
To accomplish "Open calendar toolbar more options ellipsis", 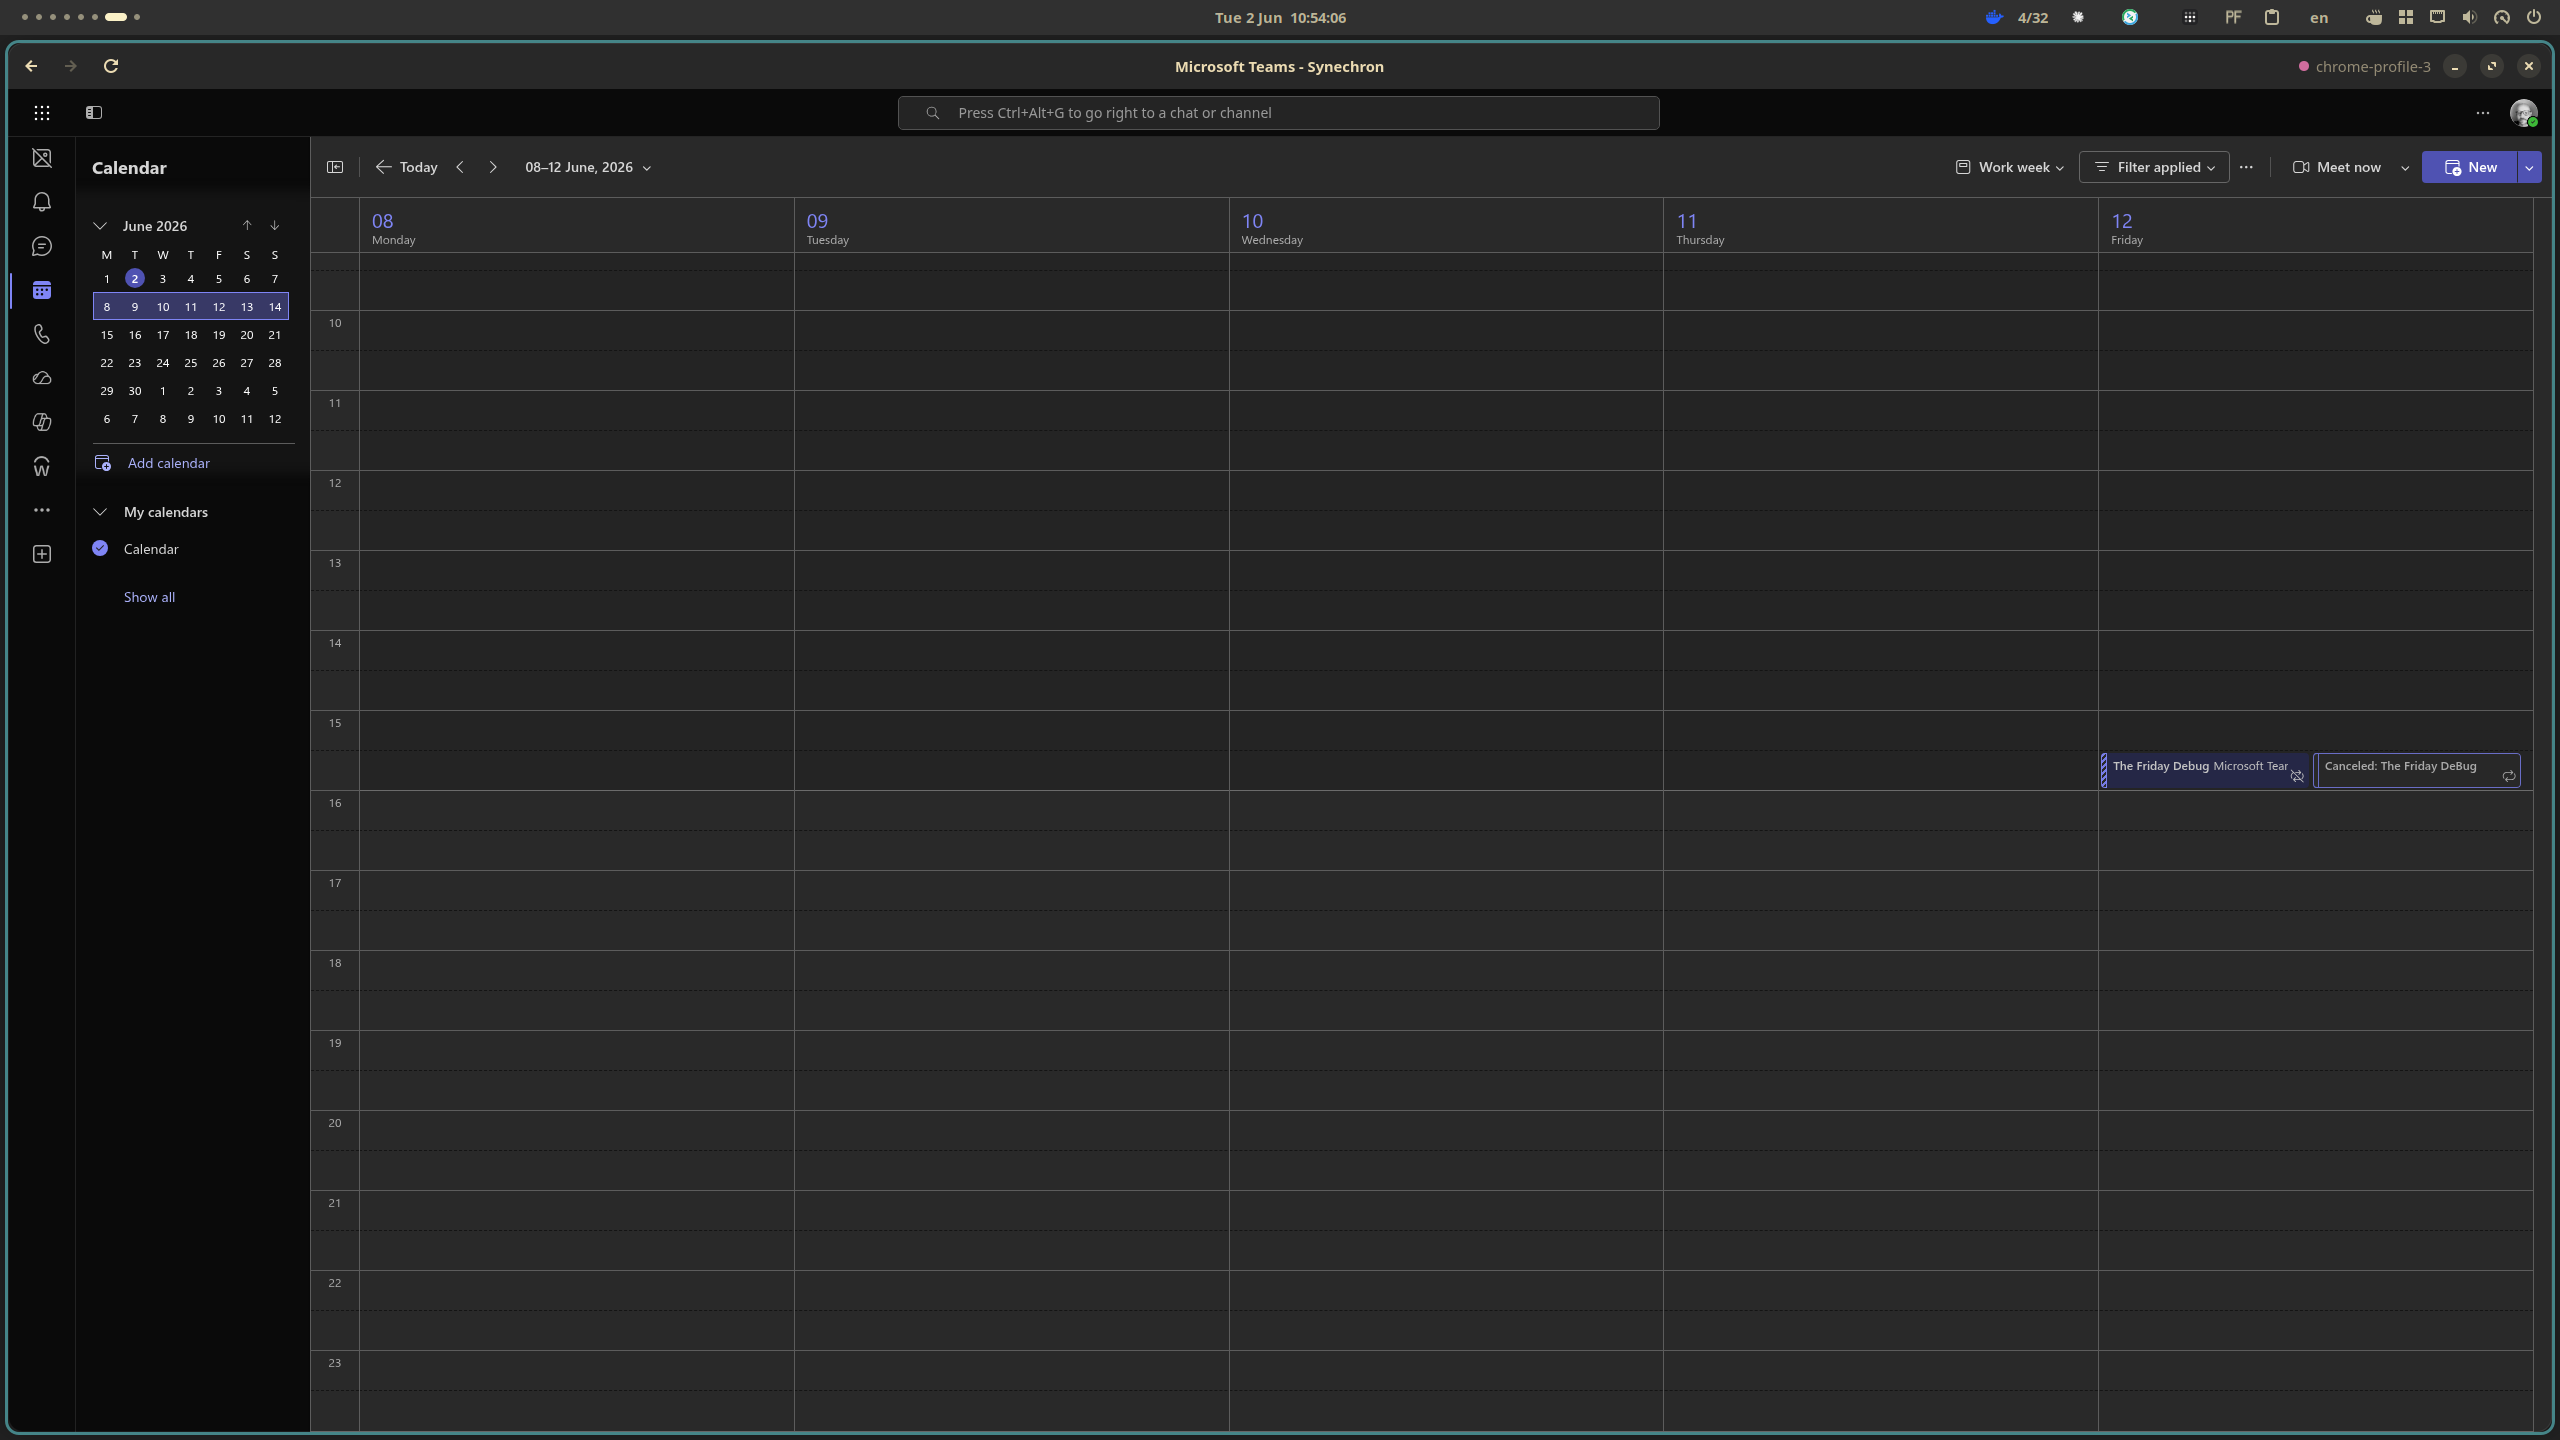I will click(x=2246, y=167).
